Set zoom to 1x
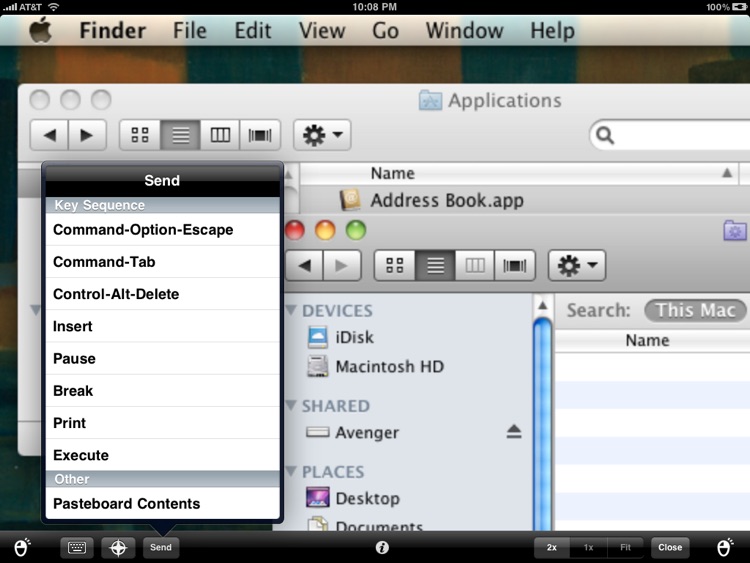This screenshot has height=563, width=750. pyautogui.click(x=588, y=547)
